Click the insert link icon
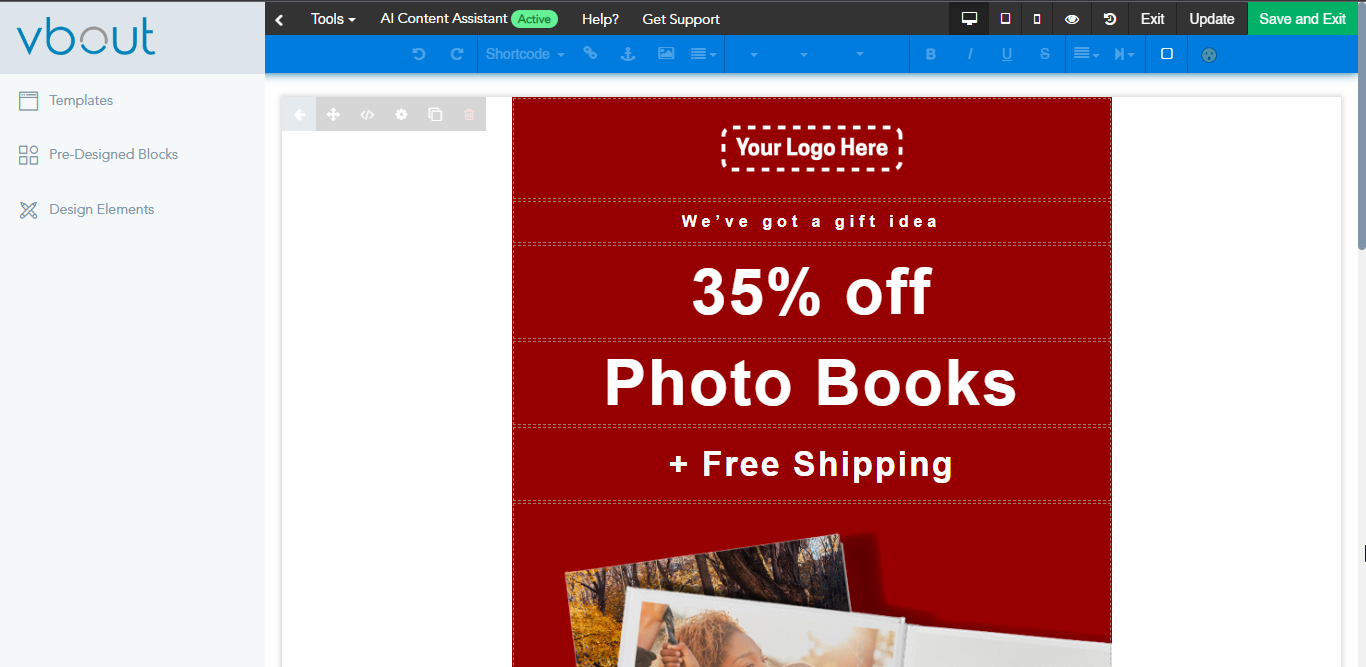This screenshot has width=1366, height=667. point(590,54)
